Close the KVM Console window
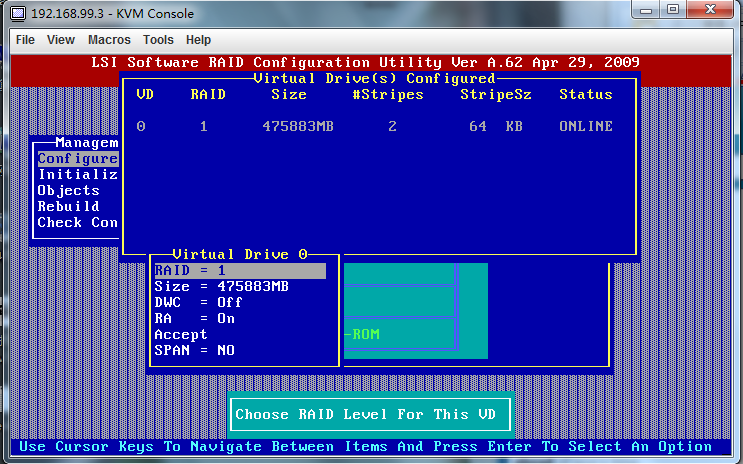This screenshot has height=464, width=743. 710,10
